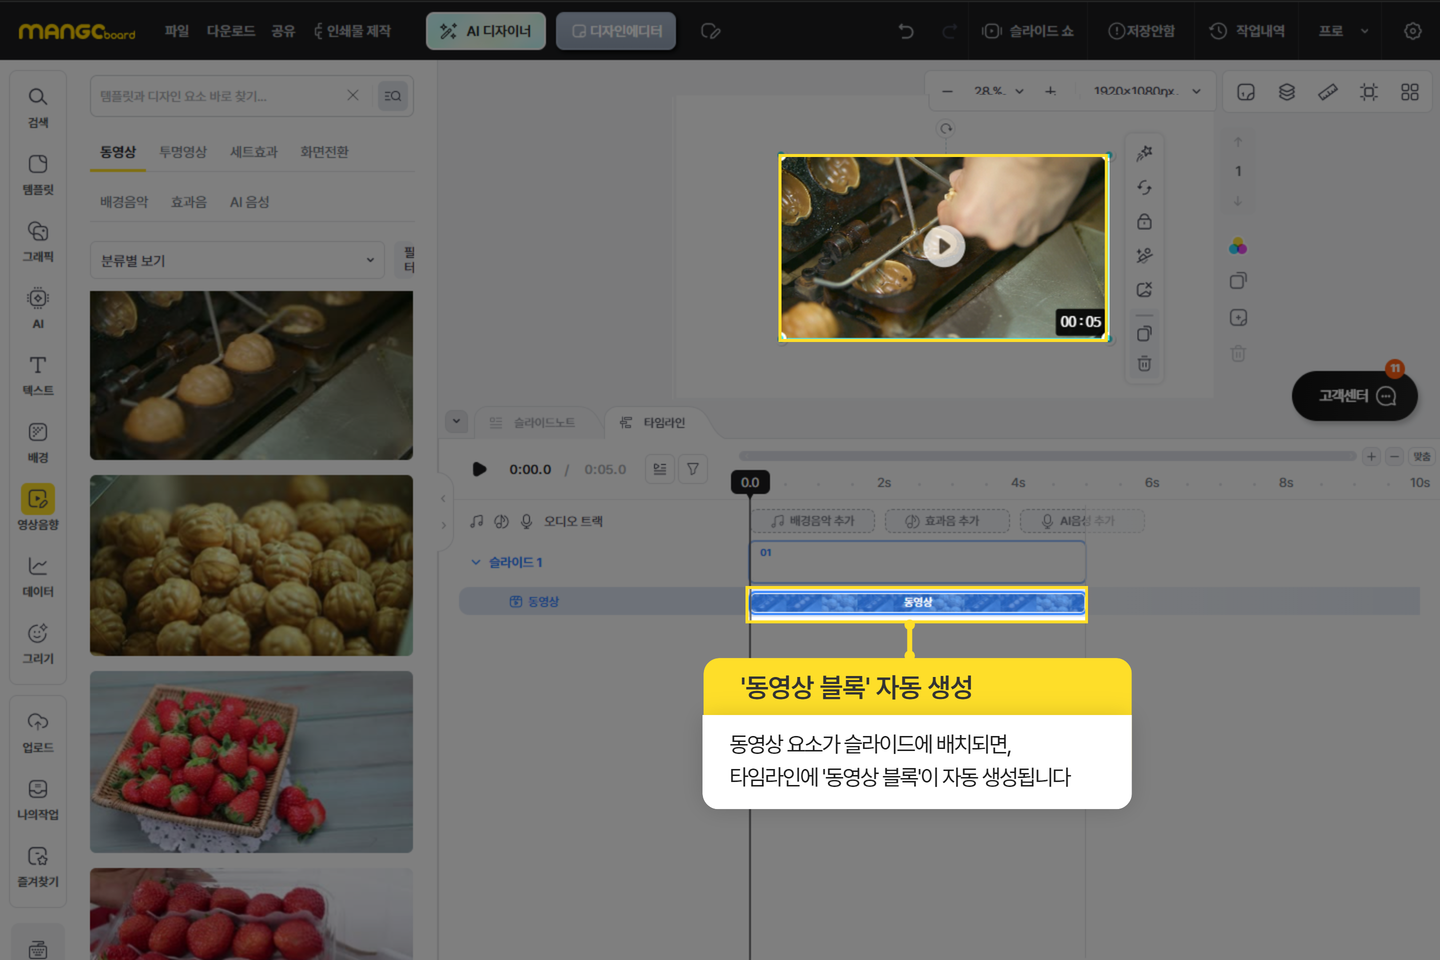Select the 슬라이드노트 tab
Viewport: 1440px width, 960px height.
tap(534, 423)
